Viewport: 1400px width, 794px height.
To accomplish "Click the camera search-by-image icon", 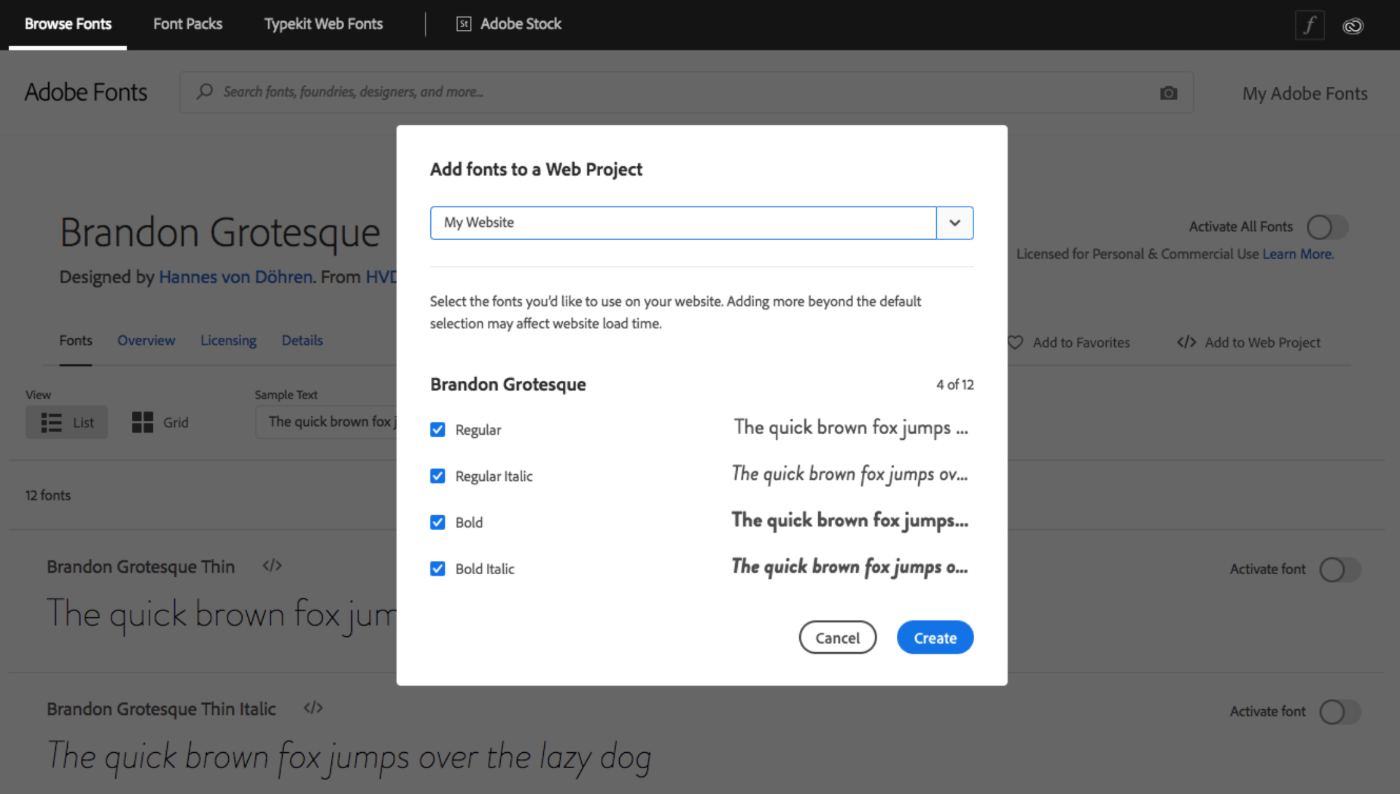I will point(1168,92).
